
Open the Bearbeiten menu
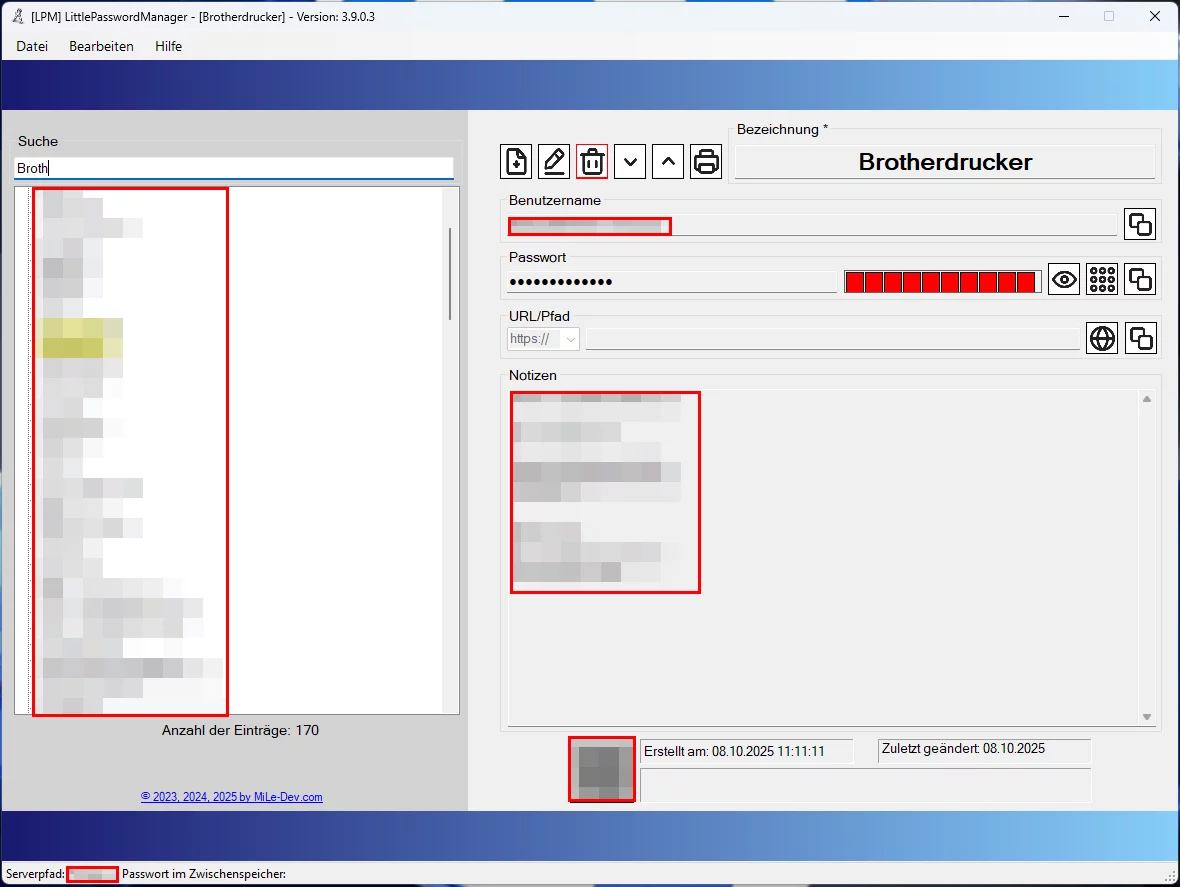click(101, 46)
